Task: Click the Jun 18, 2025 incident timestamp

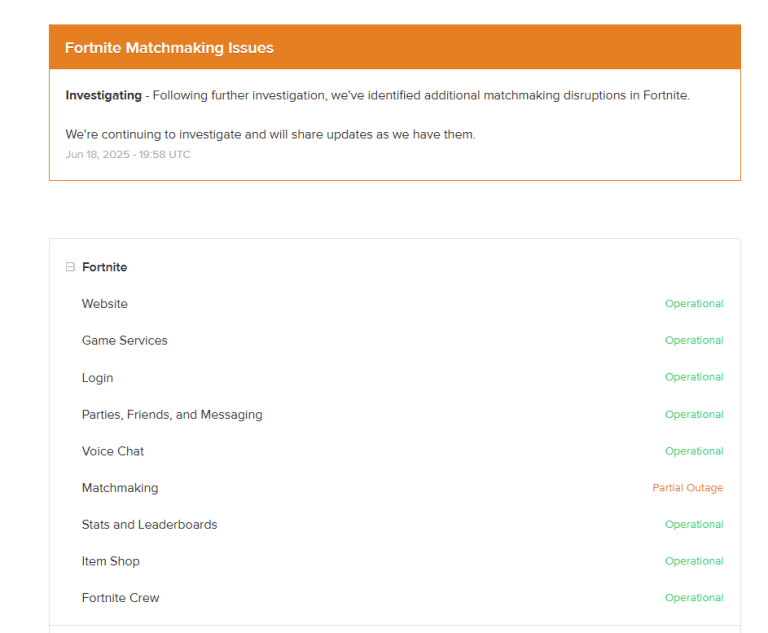Action: click(128, 155)
